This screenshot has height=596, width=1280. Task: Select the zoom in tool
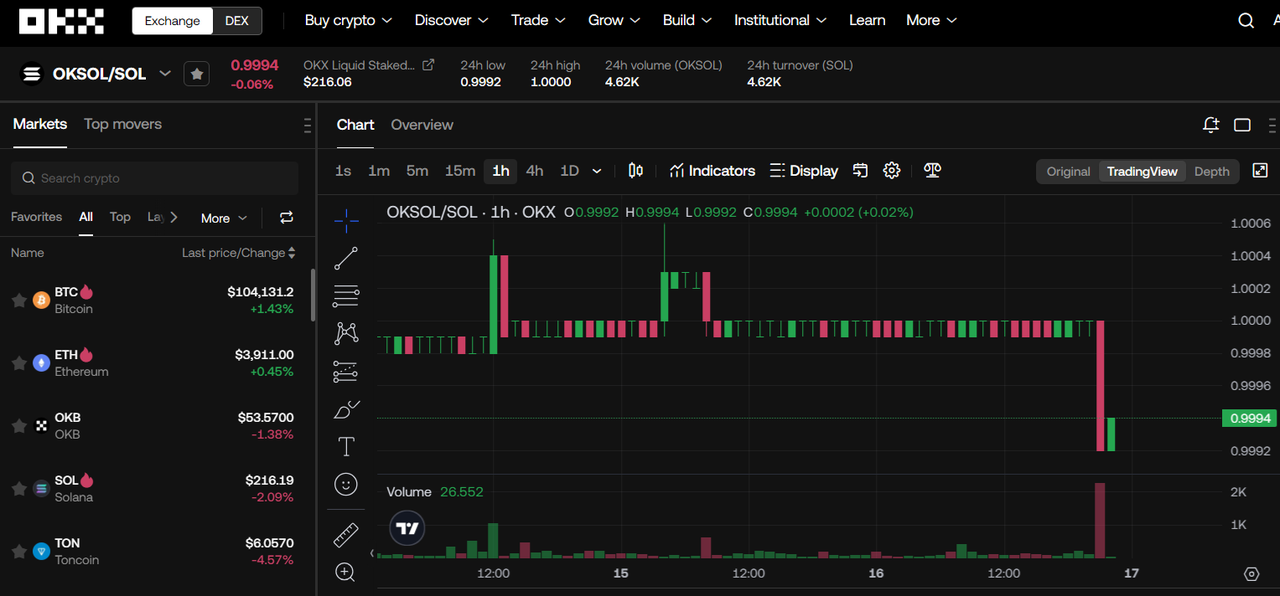coord(346,572)
